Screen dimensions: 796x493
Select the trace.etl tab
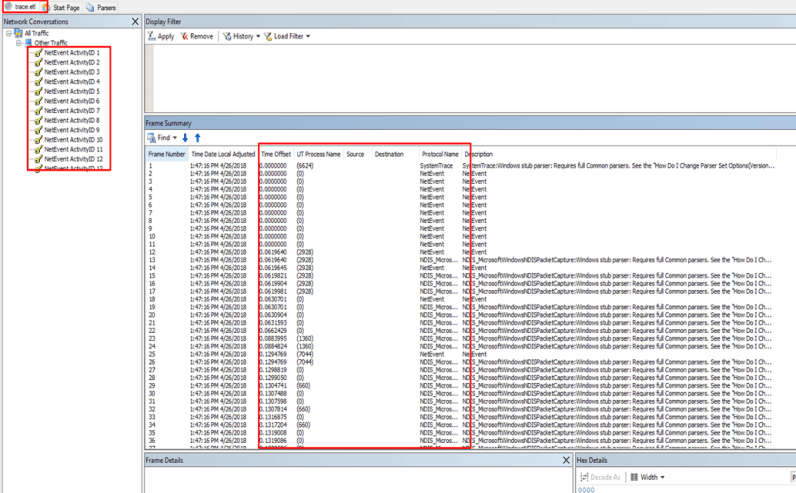(23, 7)
